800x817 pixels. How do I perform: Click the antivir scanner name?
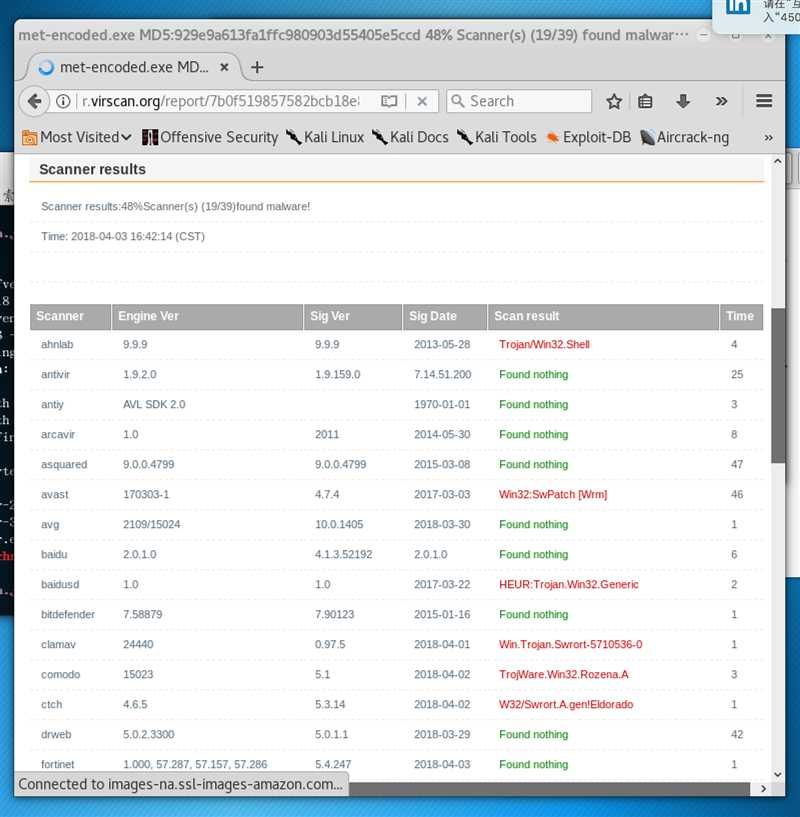(55, 375)
